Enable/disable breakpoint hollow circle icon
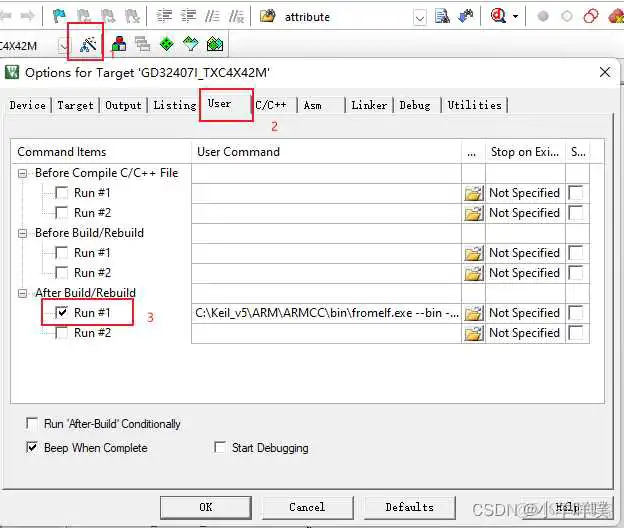 coord(567,16)
